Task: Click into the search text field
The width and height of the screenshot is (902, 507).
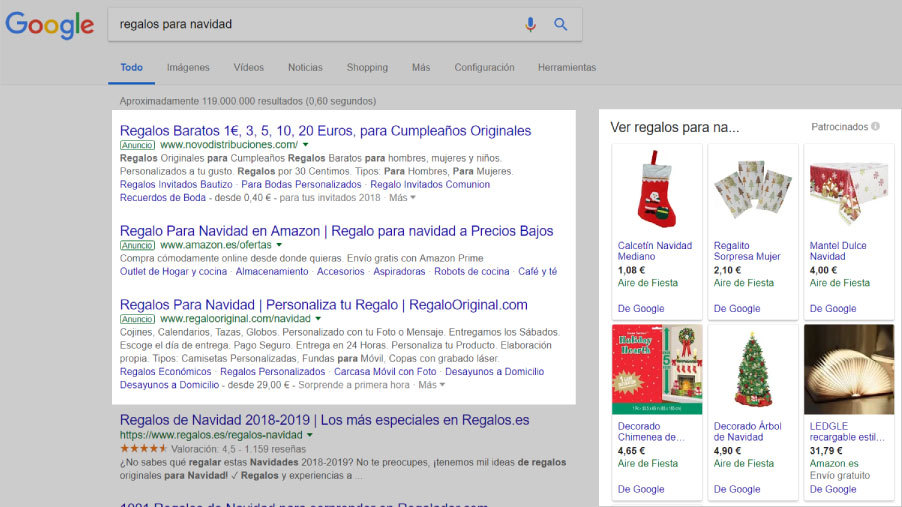Action: coord(310,24)
